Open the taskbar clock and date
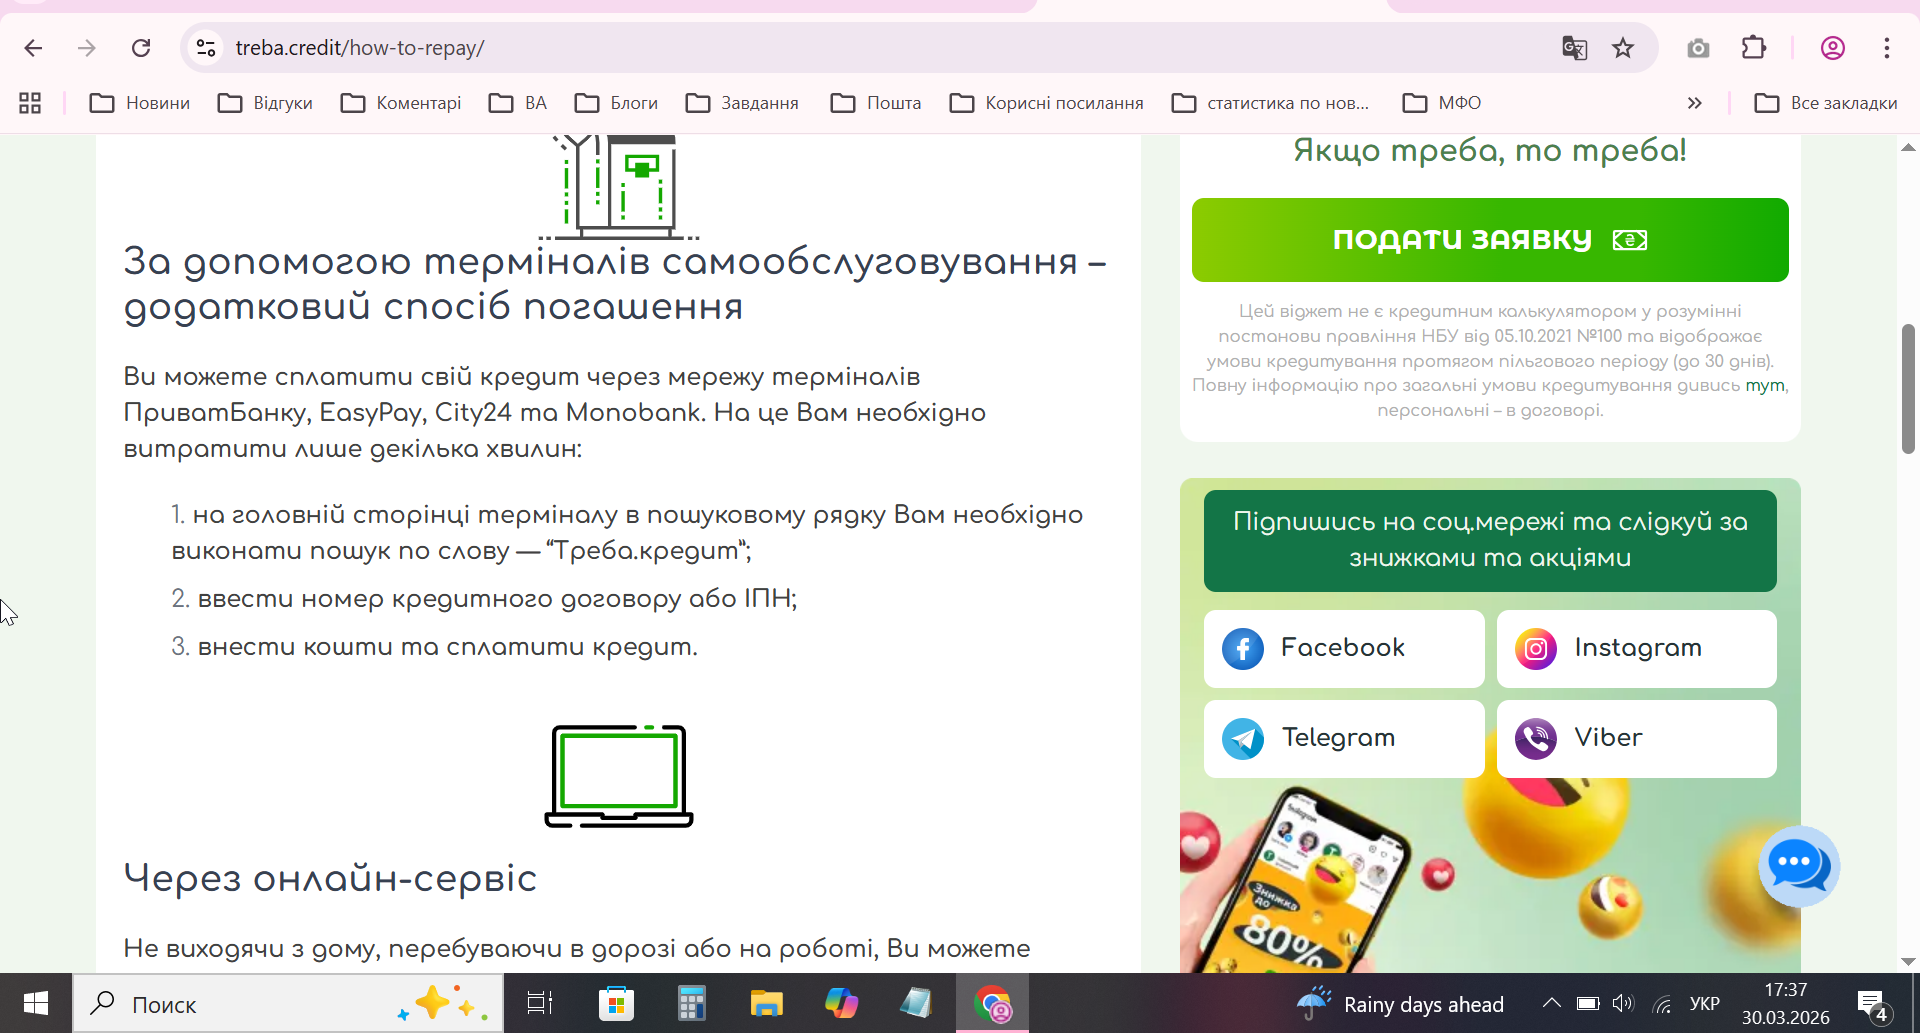This screenshot has width=1920, height=1033. click(x=1786, y=1004)
